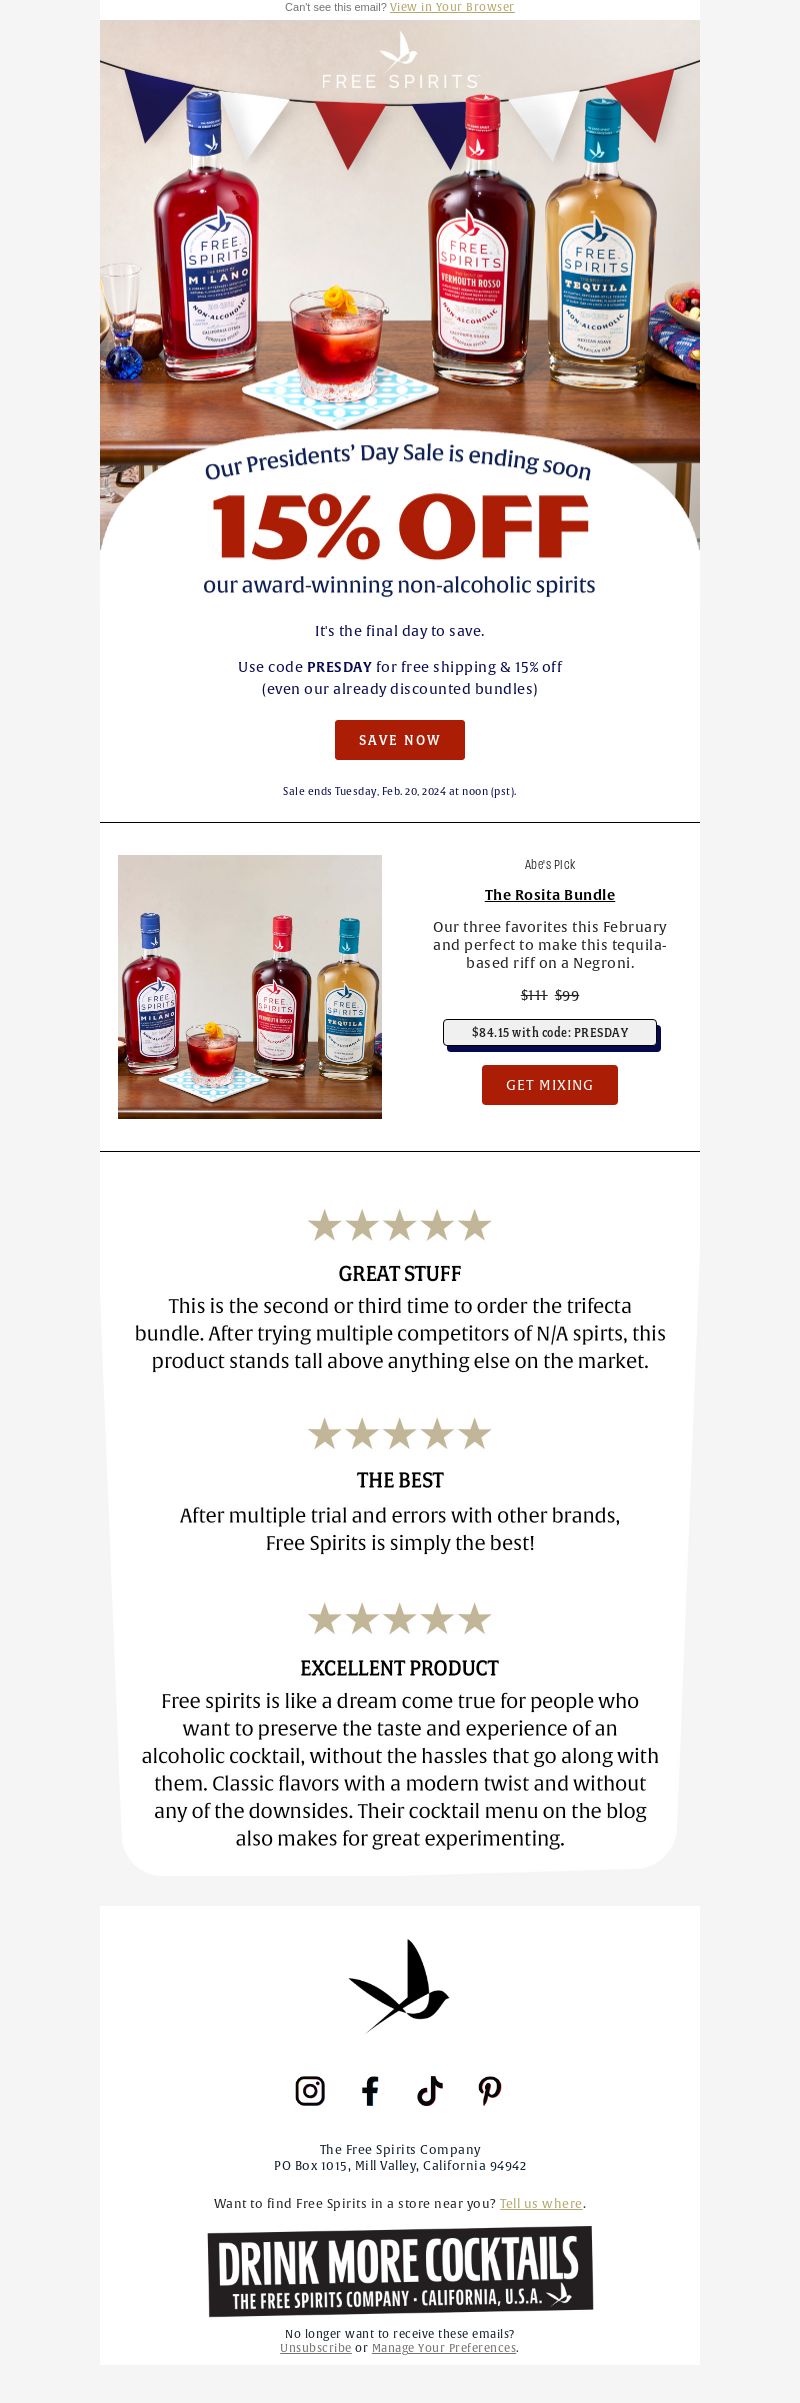Open the Pinterest icon link

coord(490,2091)
